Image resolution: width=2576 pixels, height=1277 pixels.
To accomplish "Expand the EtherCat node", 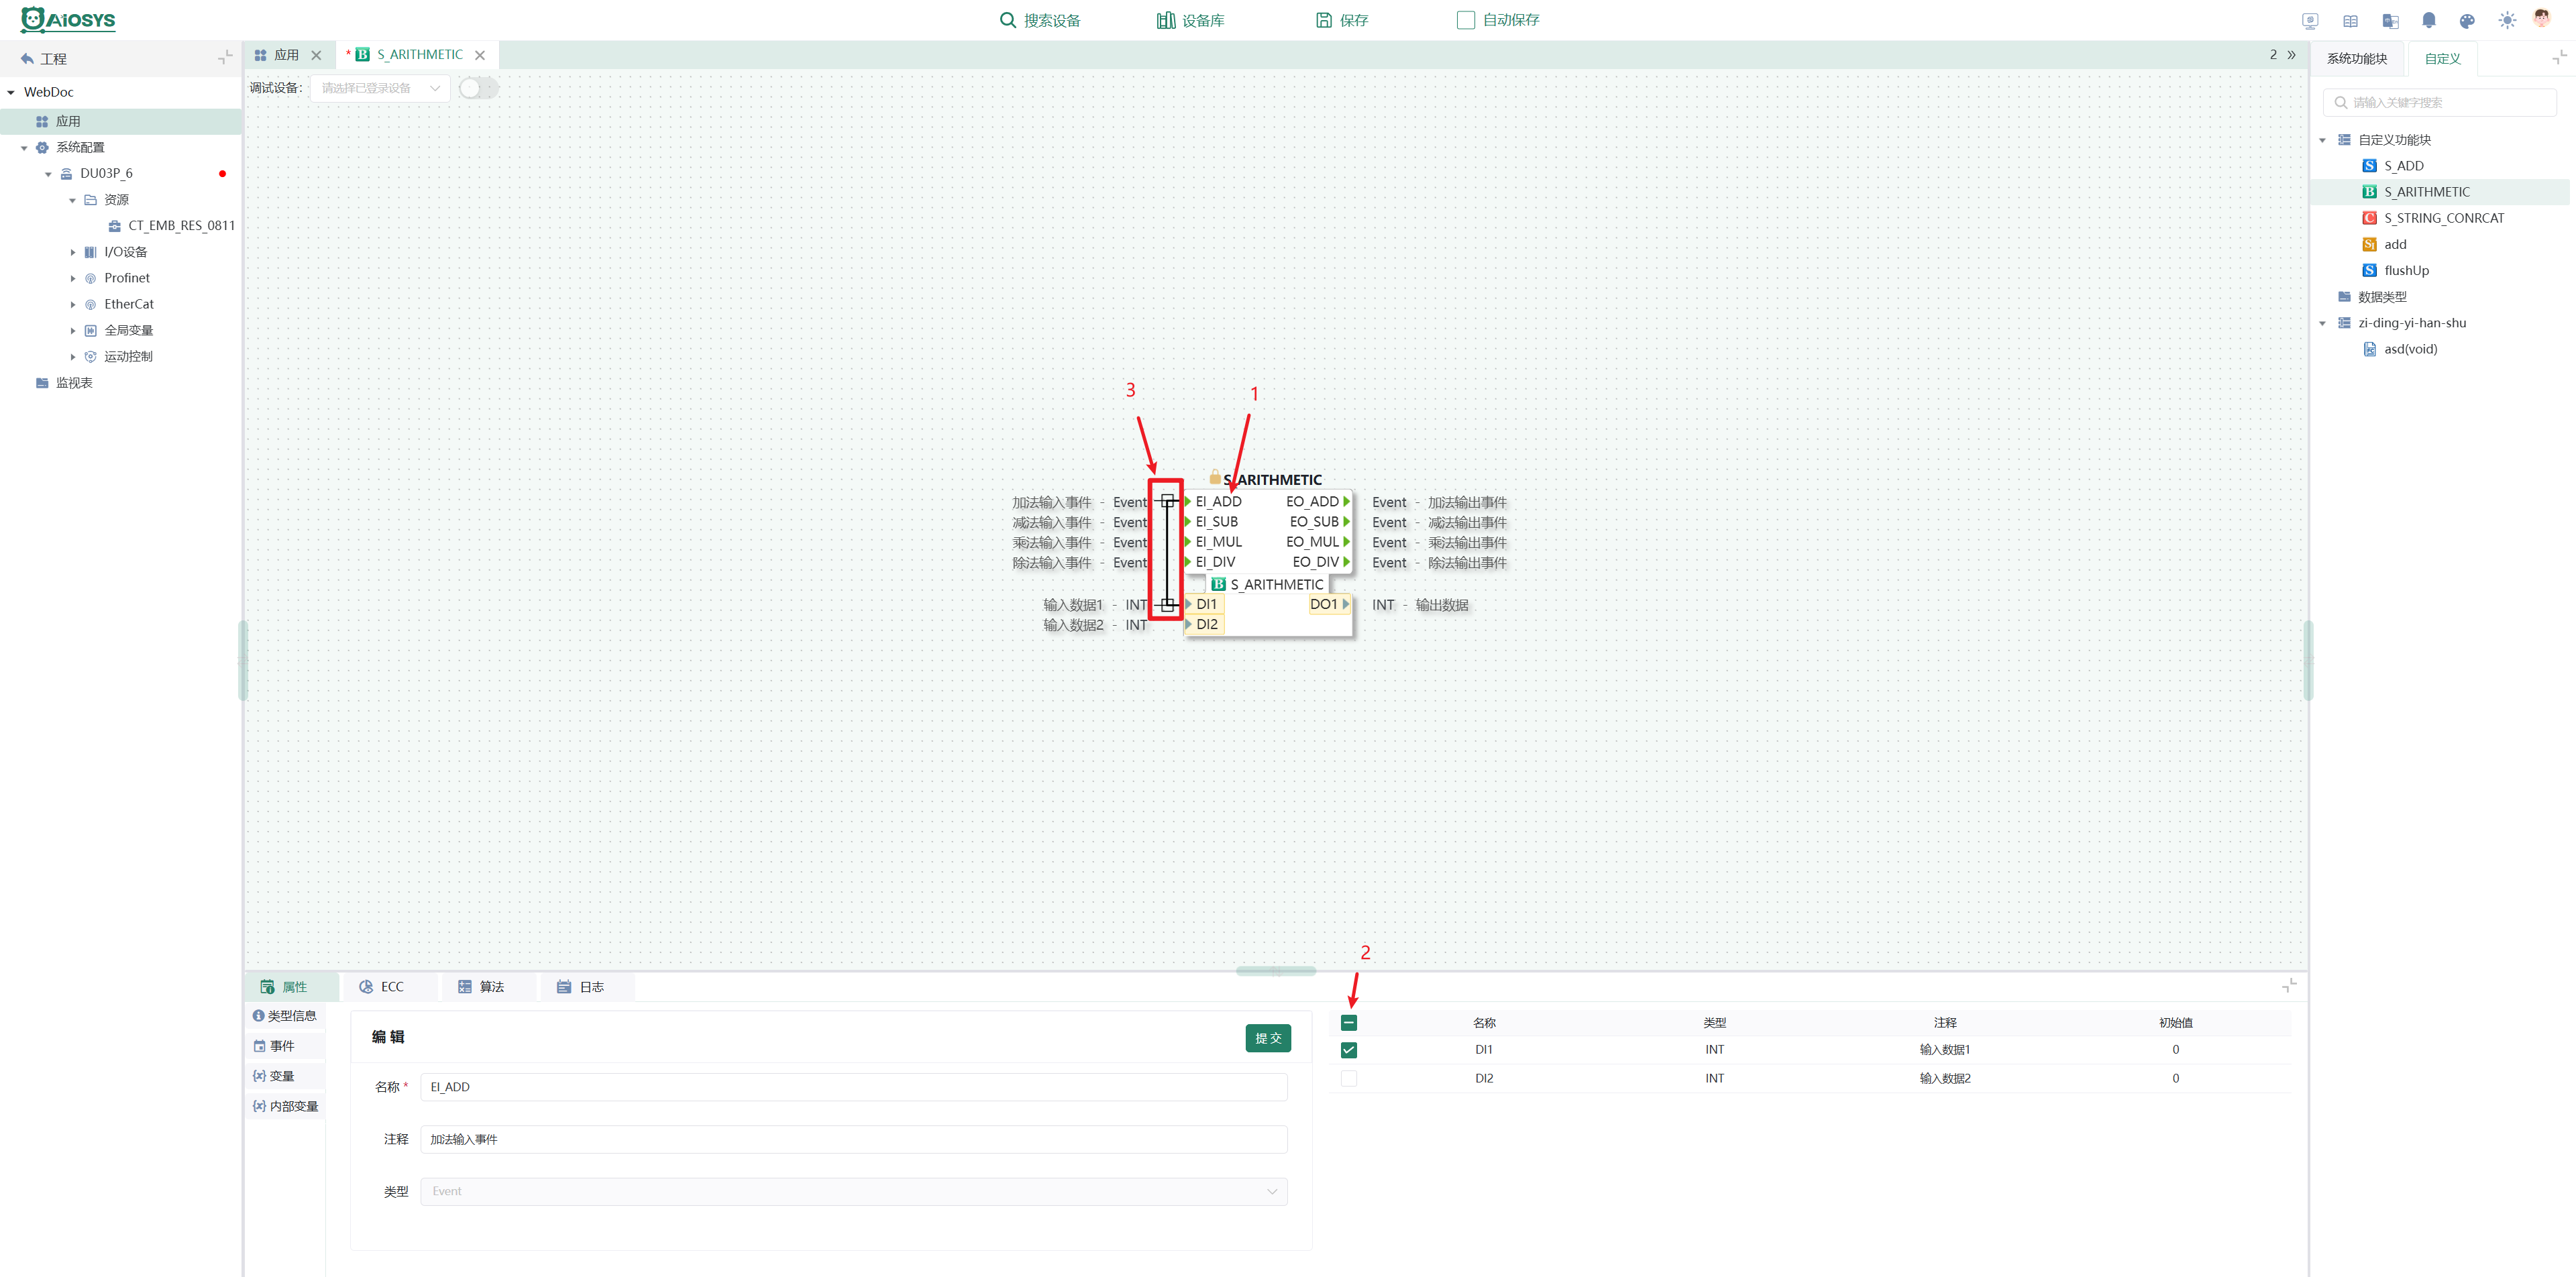I will tap(72, 304).
